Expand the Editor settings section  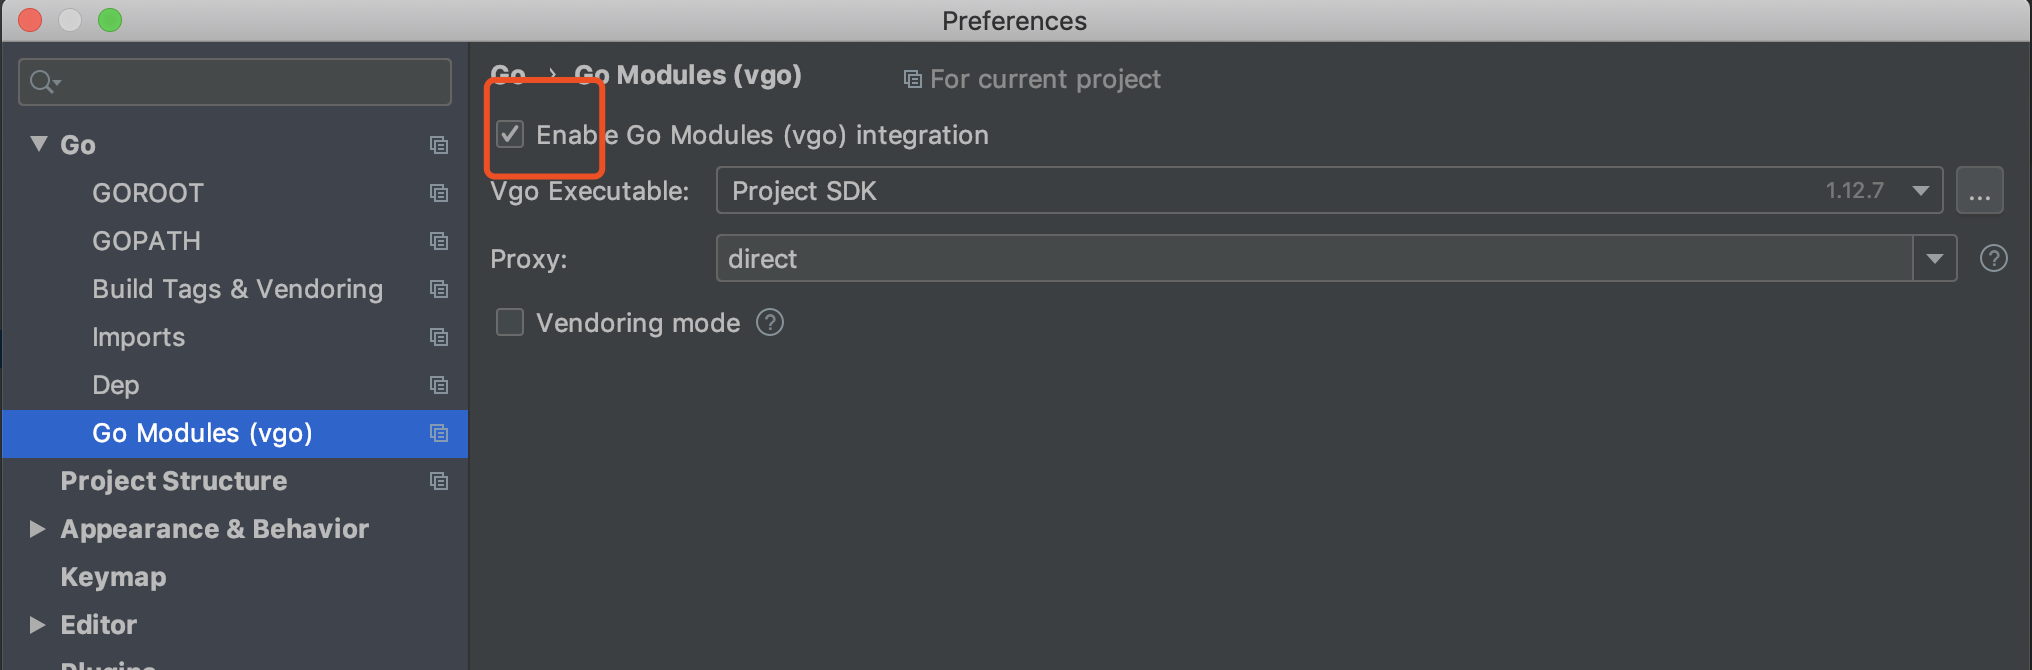point(37,625)
